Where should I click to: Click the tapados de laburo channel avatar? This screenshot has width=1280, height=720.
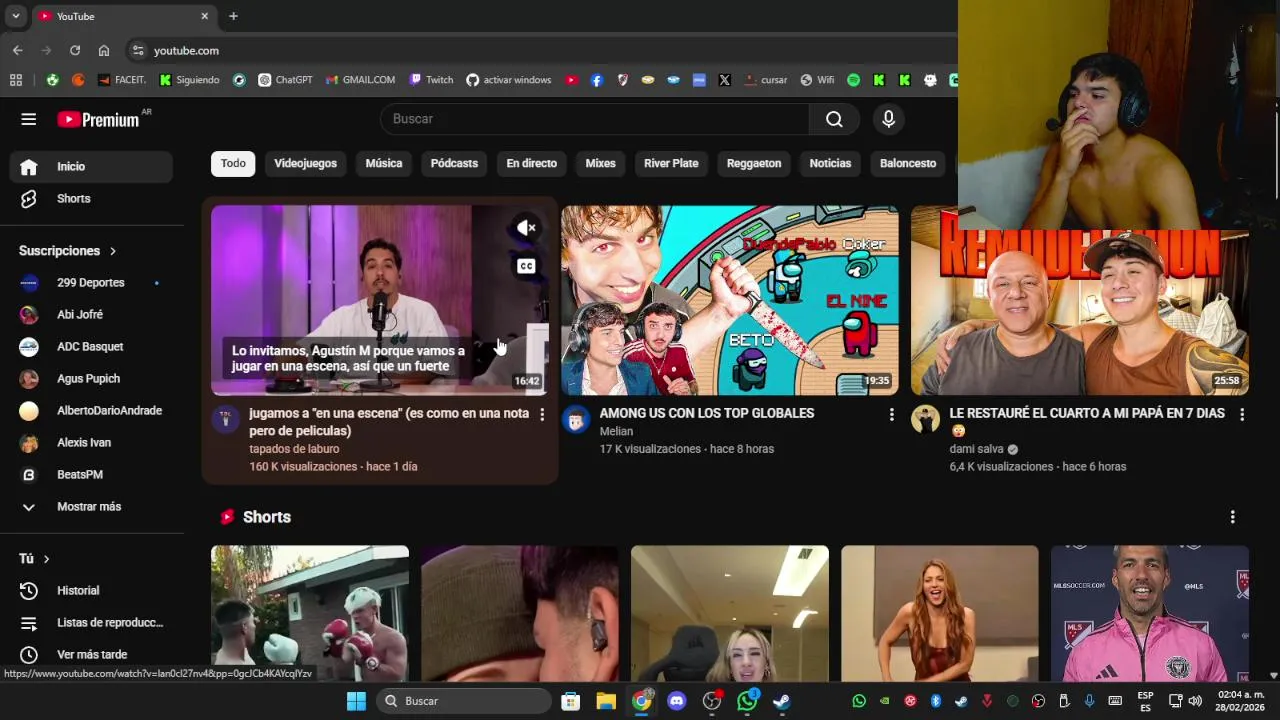click(x=226, y=419)
